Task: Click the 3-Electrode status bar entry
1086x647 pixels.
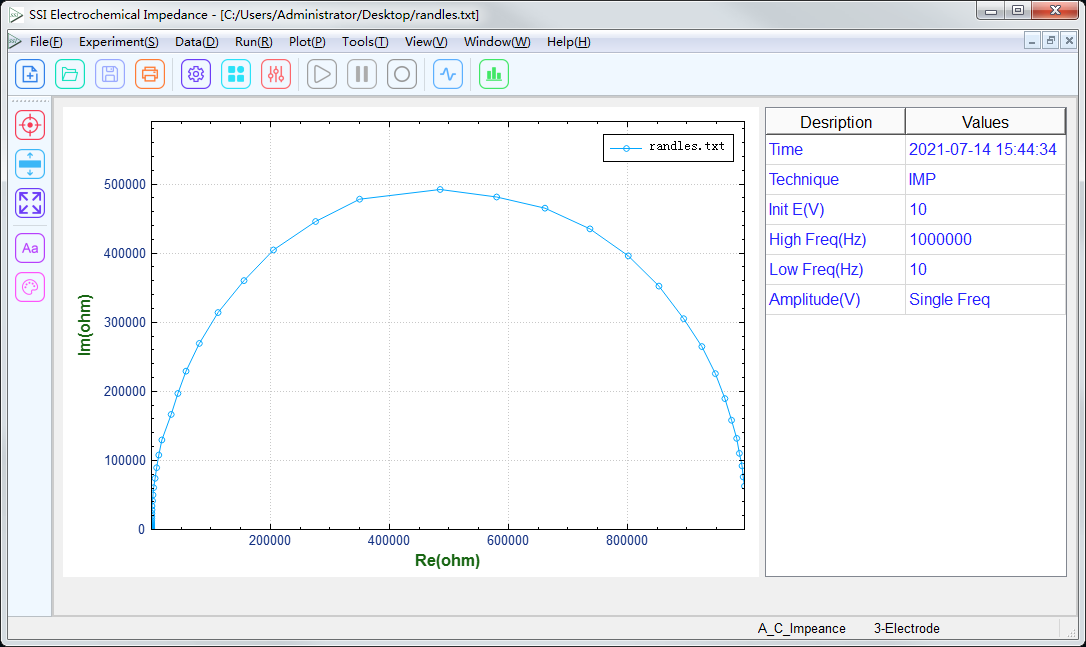Action: pos(907,628)
